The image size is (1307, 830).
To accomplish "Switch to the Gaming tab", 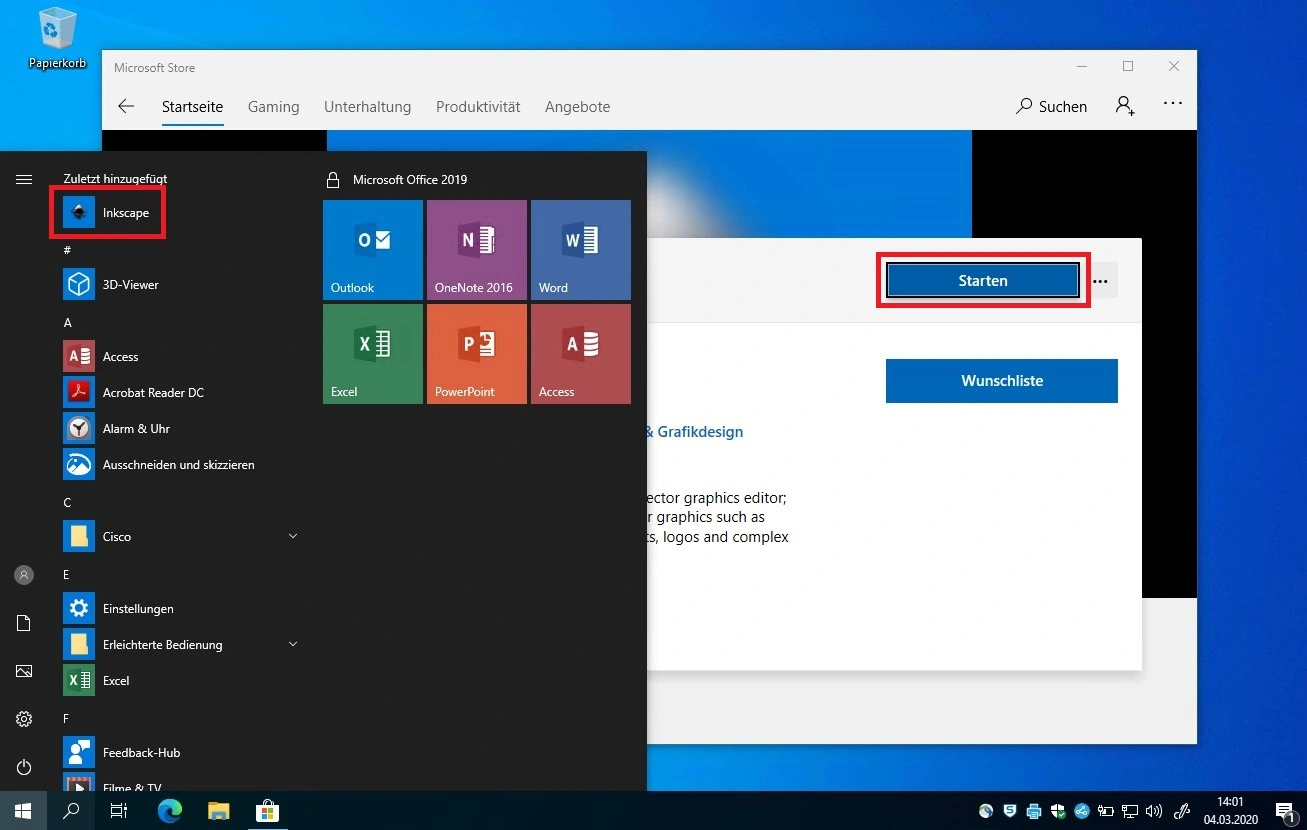I will coord(273,107).
